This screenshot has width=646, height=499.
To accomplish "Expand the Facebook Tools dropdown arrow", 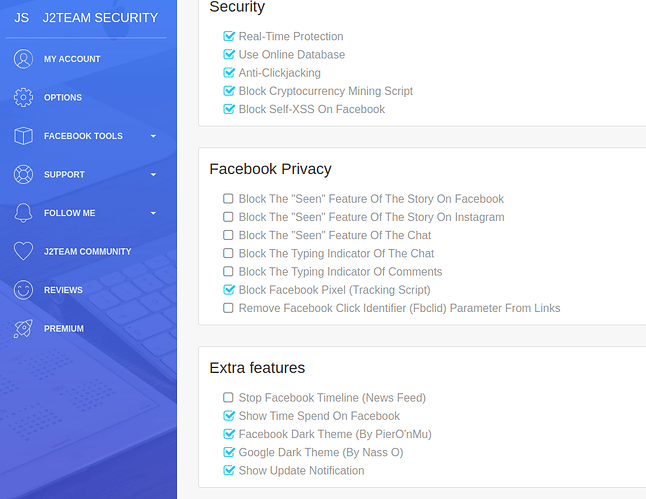I will 153,136.
